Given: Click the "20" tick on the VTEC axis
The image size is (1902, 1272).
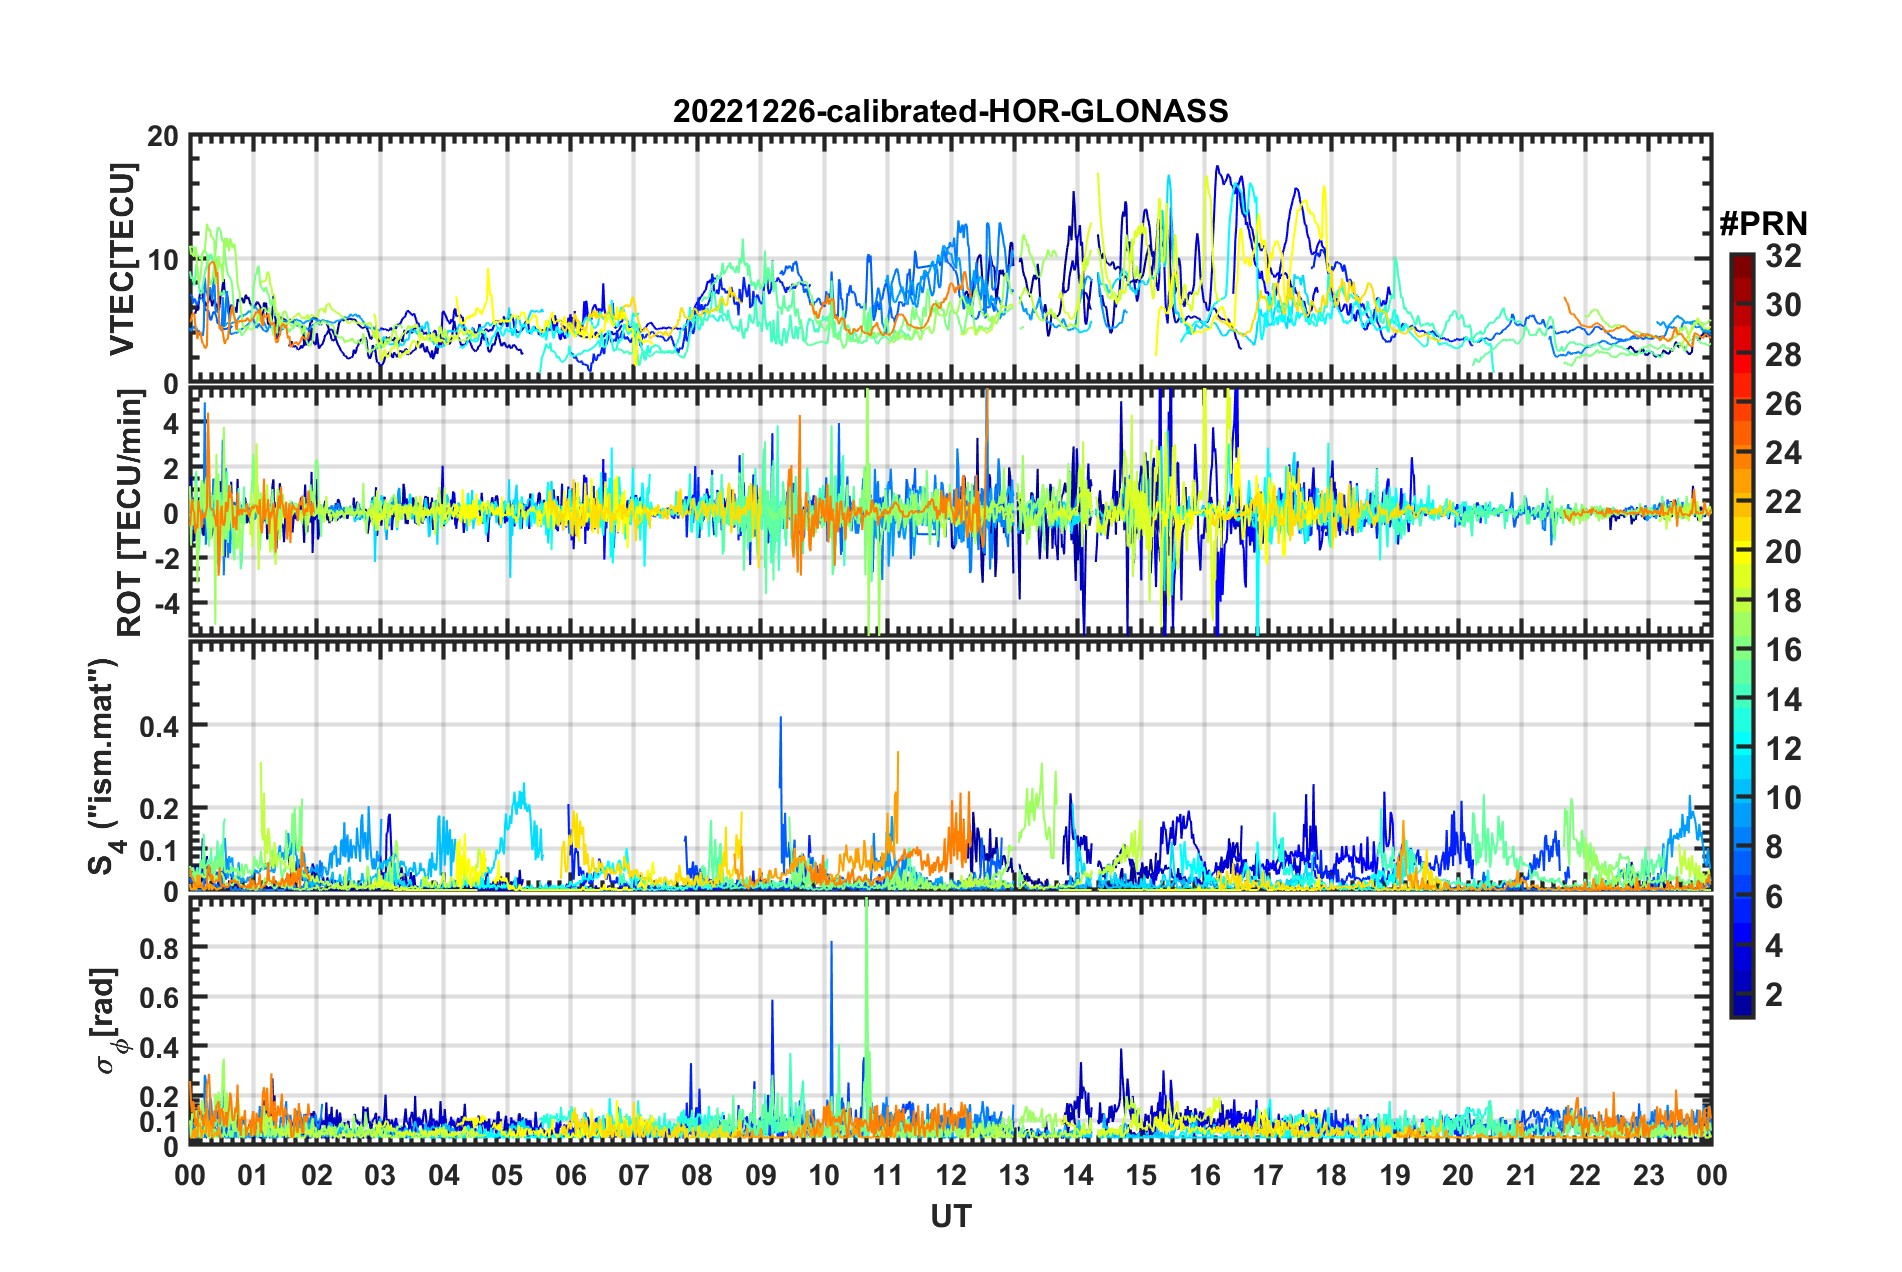Looking at the screenshot, I should pos(161,136).
